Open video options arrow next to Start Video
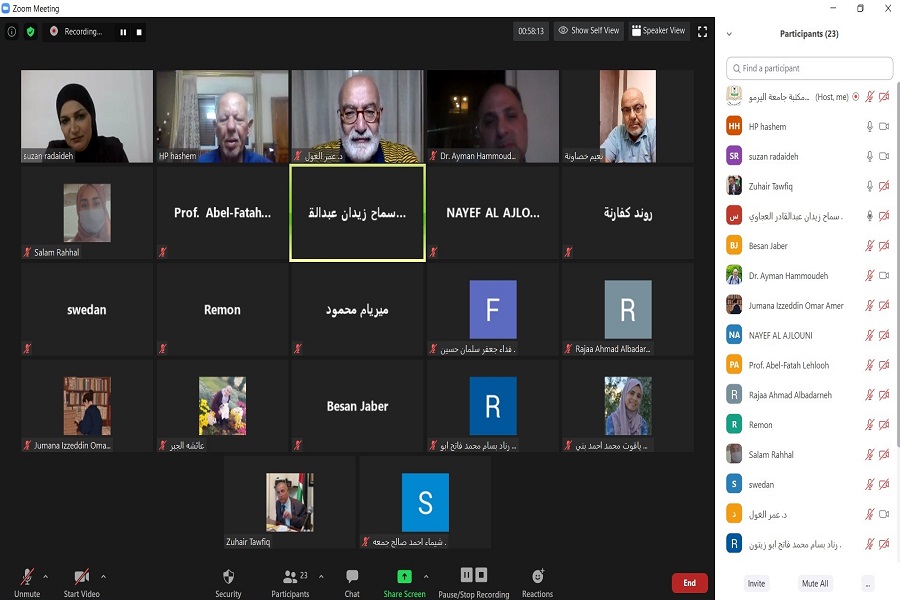The image size is (900, 600). pos(103,576)
